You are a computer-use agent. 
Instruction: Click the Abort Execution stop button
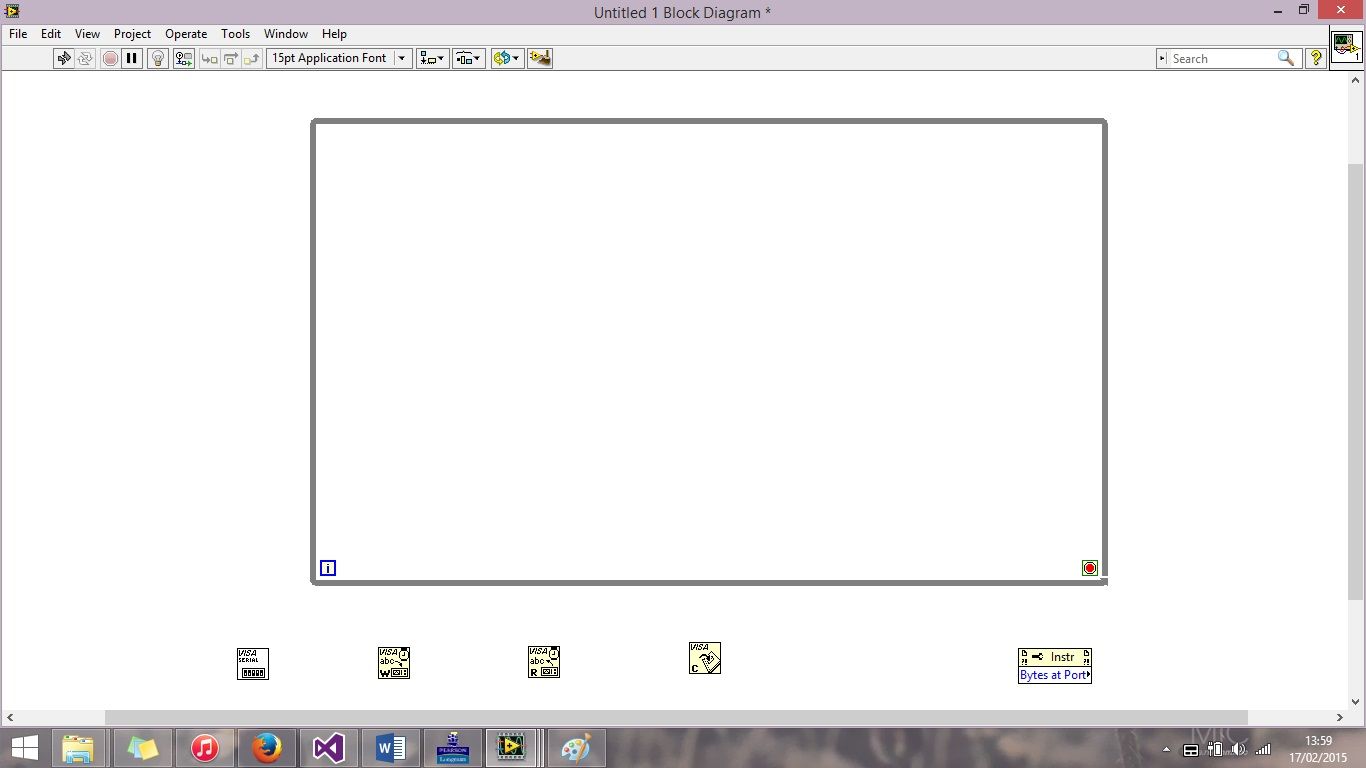(x=110, y=58)
